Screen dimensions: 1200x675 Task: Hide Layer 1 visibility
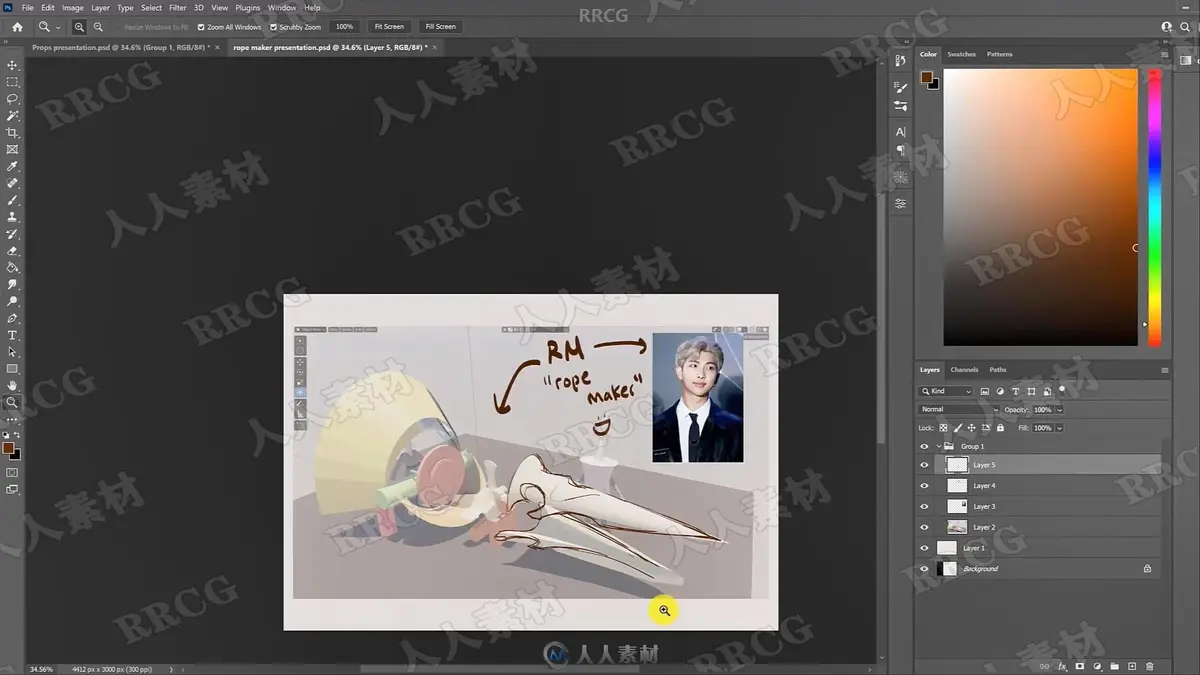(x=924, y=548)
